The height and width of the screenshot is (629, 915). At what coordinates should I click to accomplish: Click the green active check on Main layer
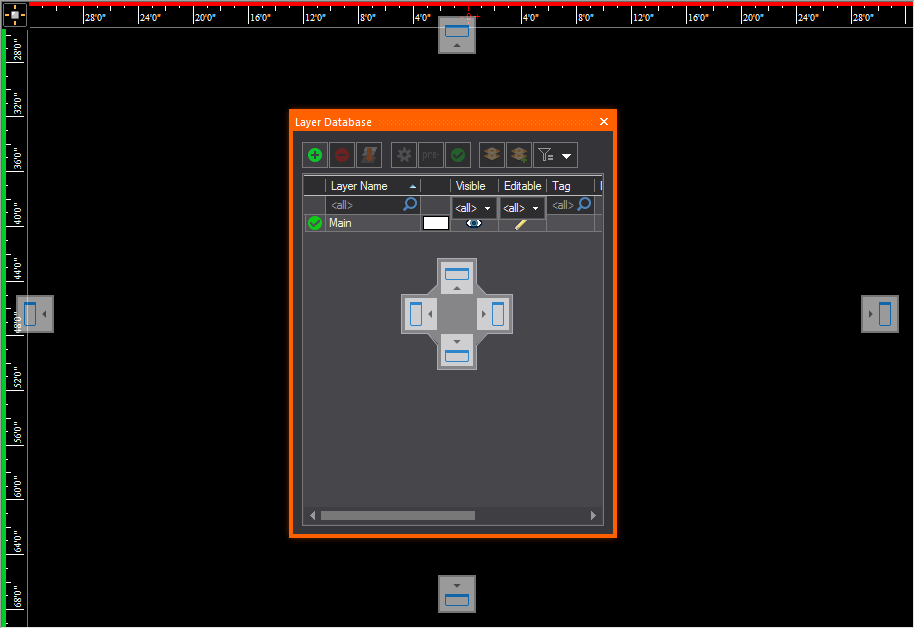[315, 224]
